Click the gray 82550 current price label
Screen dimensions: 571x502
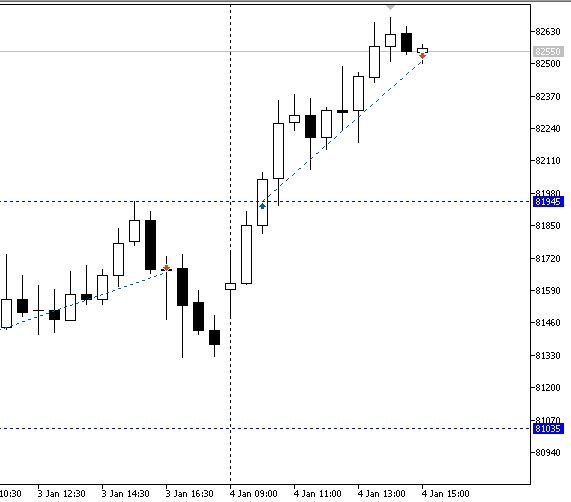(548, 51)
